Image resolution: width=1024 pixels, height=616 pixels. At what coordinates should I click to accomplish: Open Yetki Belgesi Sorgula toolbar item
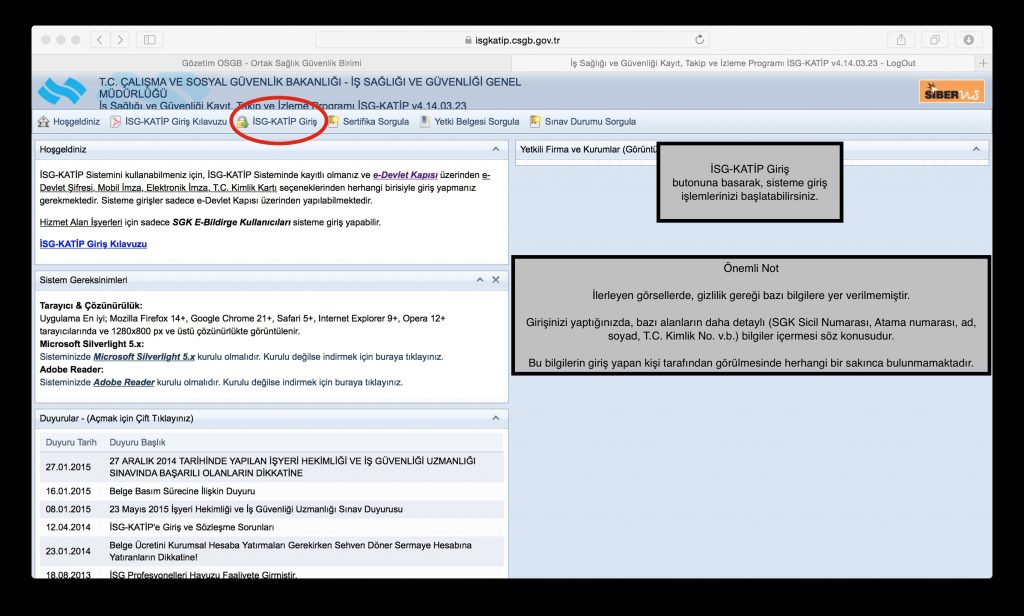470,122
